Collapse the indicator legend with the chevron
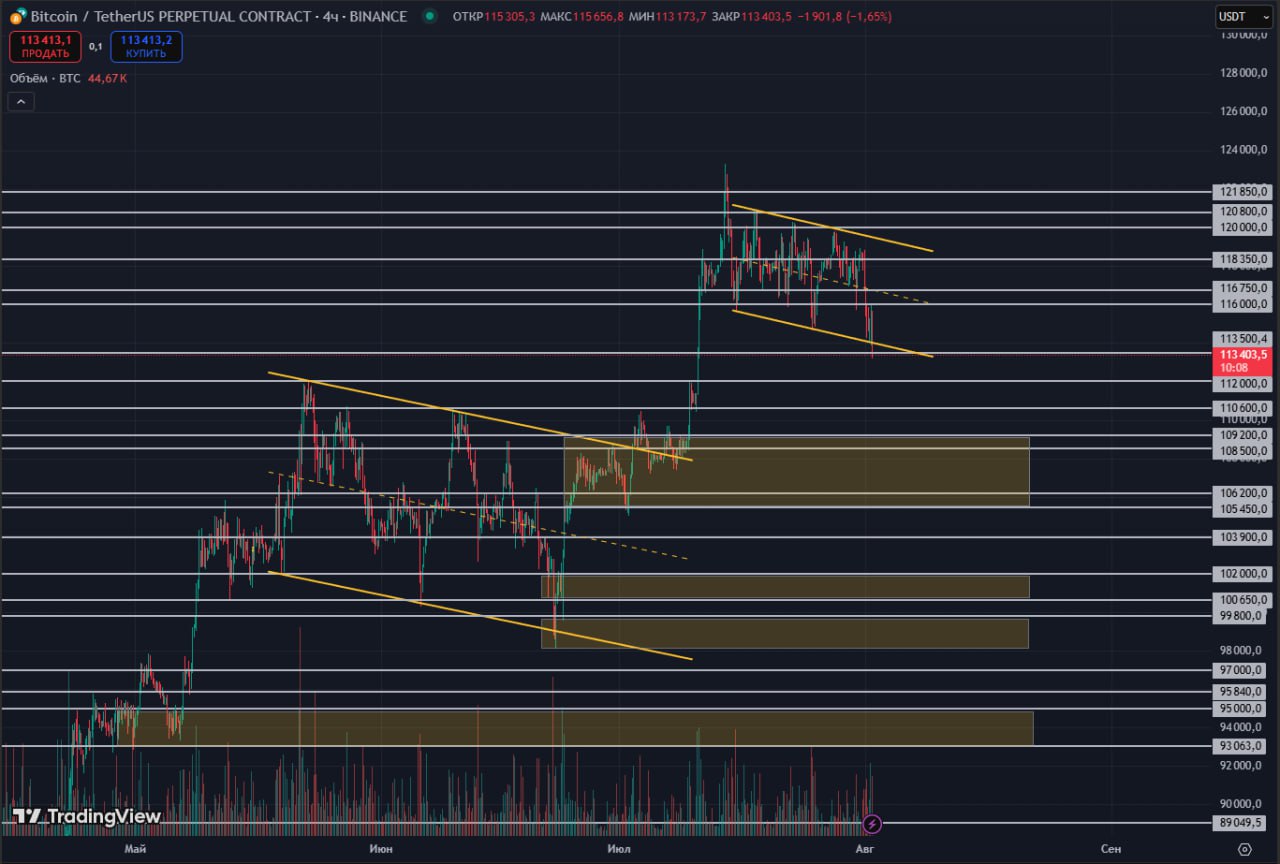 click(21, 101)
